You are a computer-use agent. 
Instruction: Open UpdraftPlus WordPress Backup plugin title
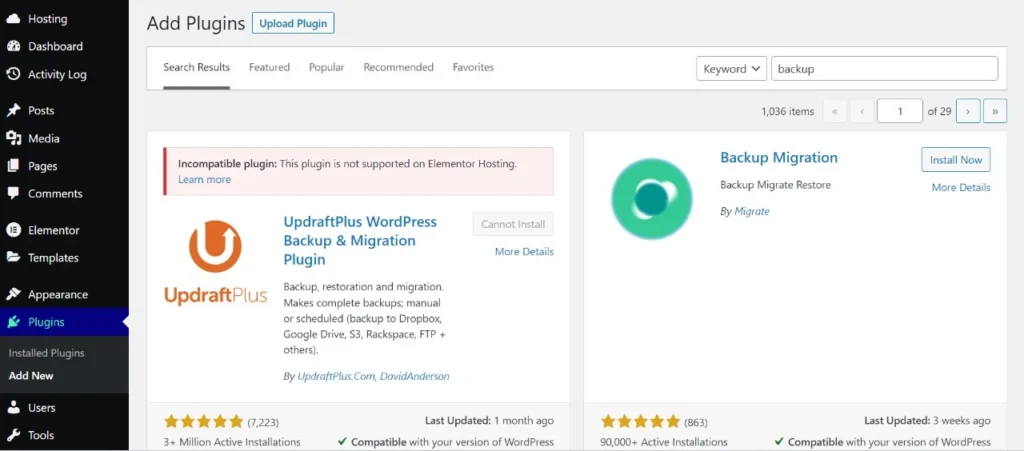(x=360, y=241)
